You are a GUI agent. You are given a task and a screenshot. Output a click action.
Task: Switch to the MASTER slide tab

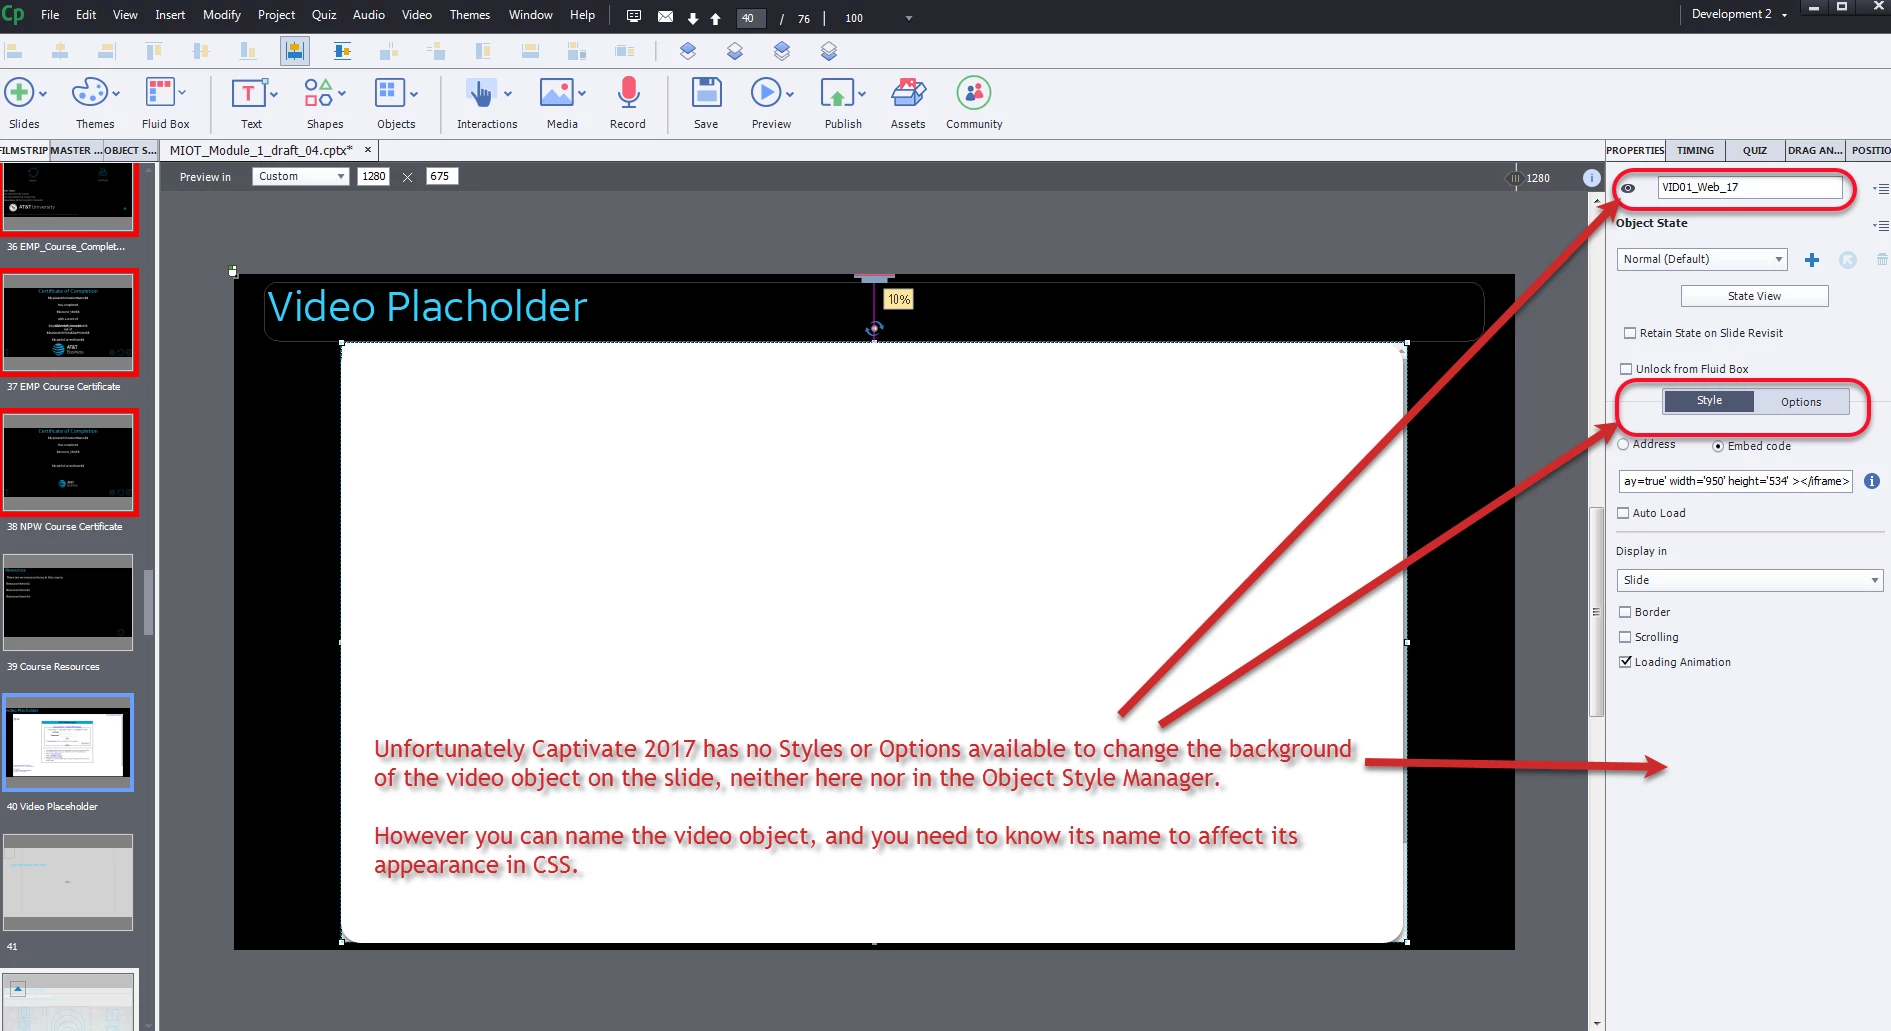(x=76, y=150)
